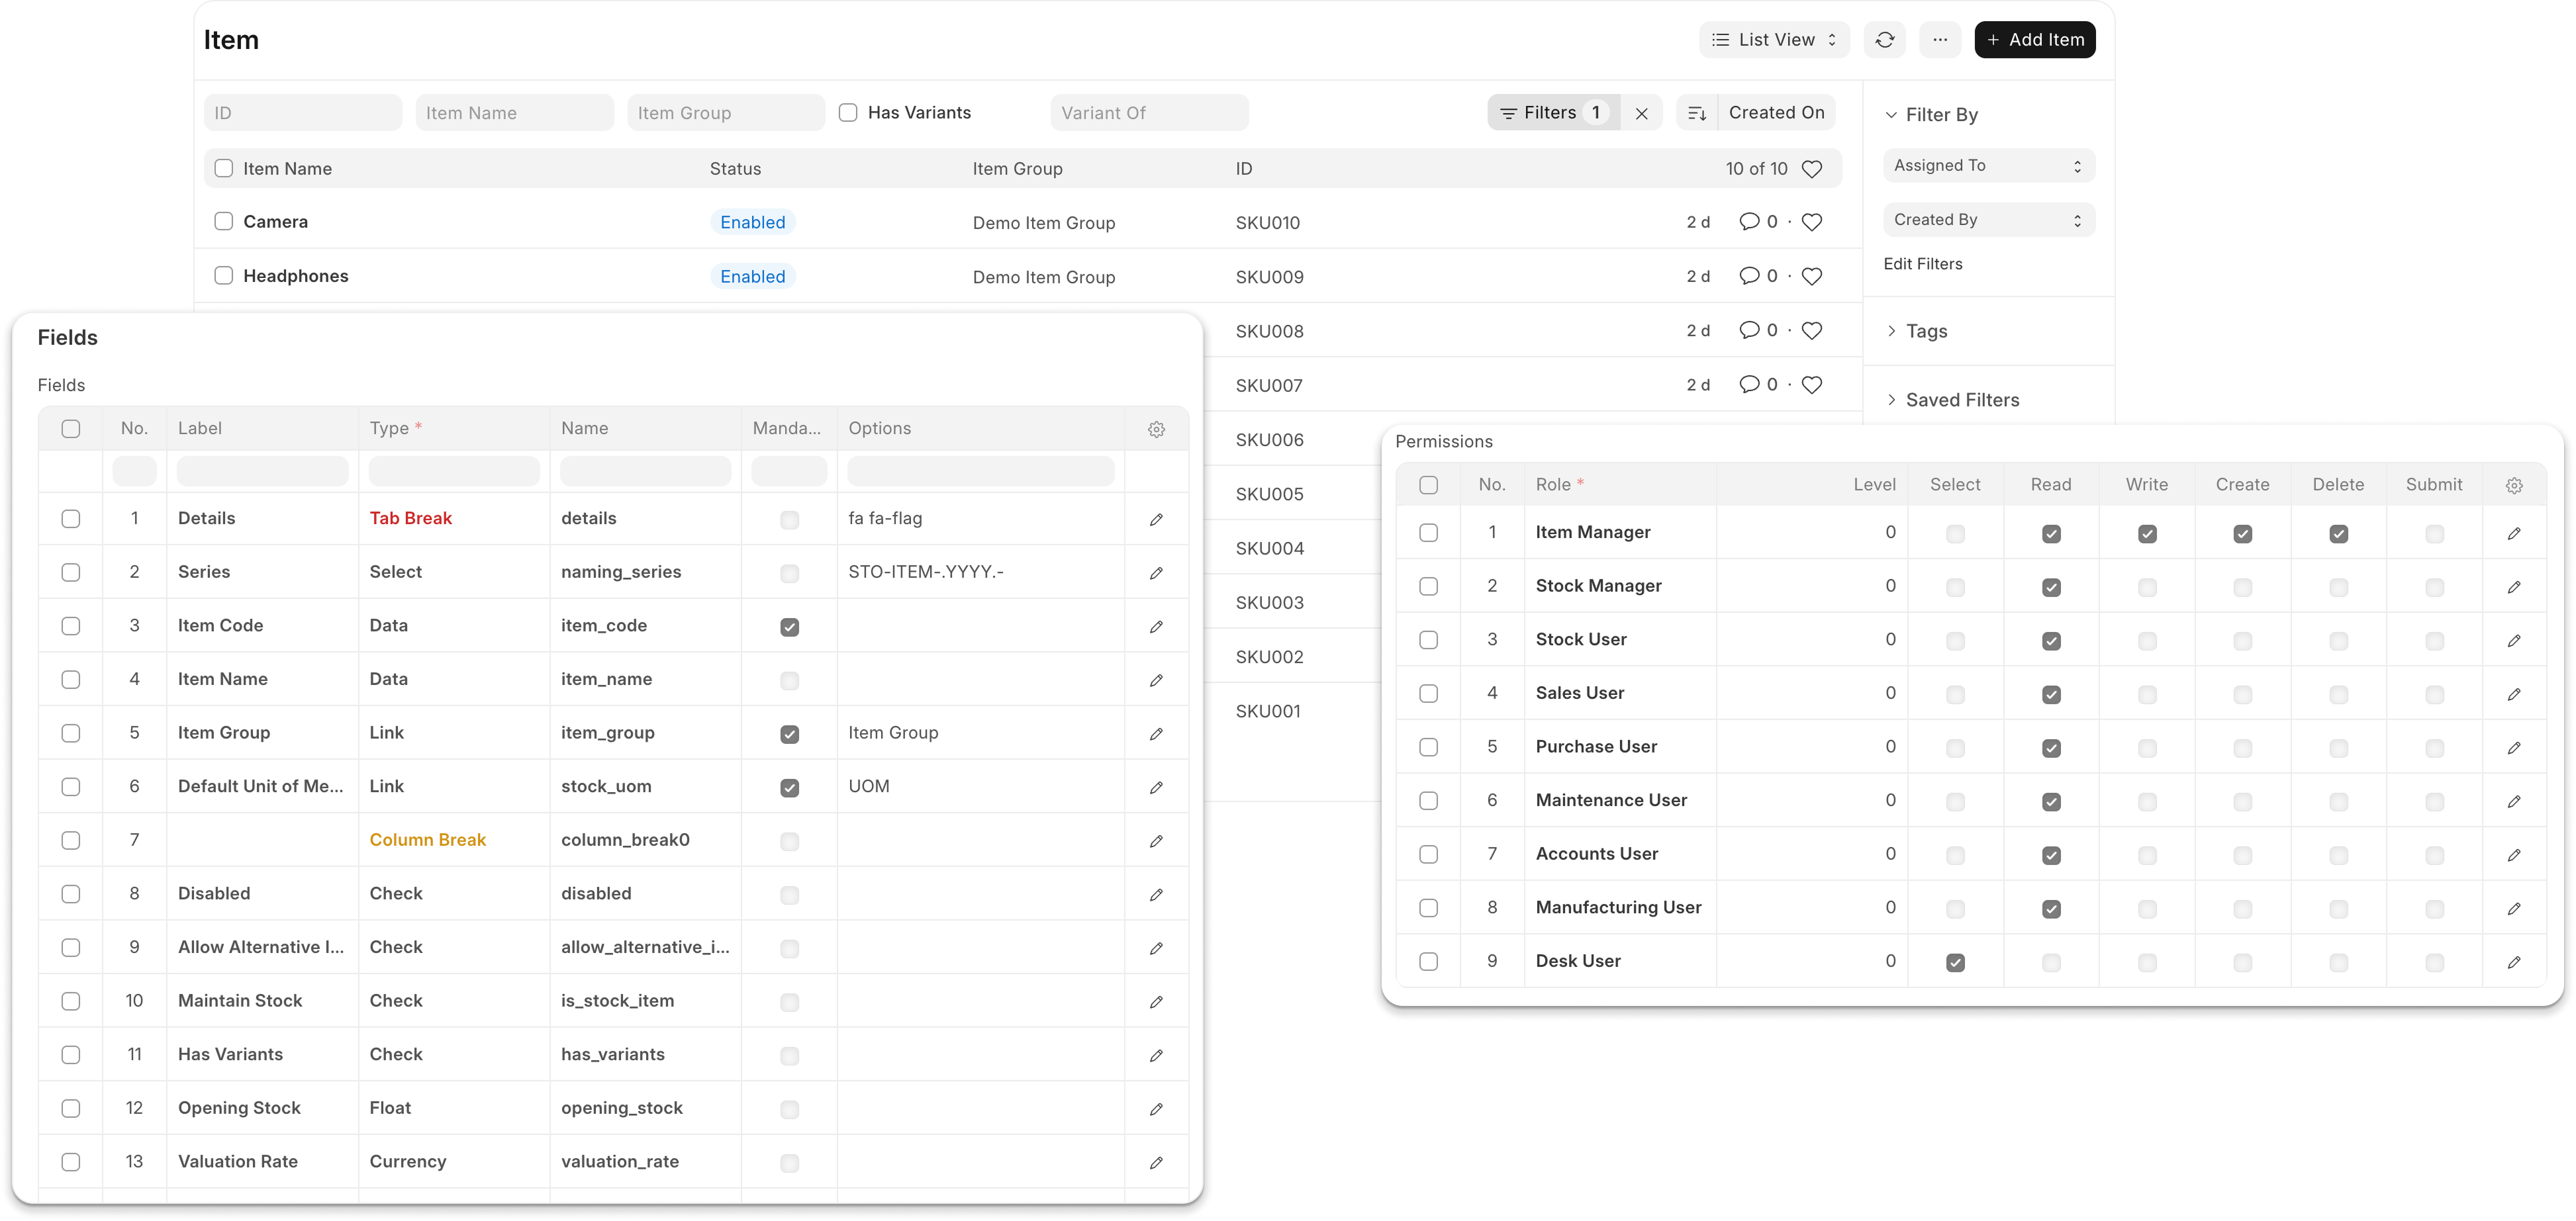Edit Stock Manager permission row pencil

2514,587
